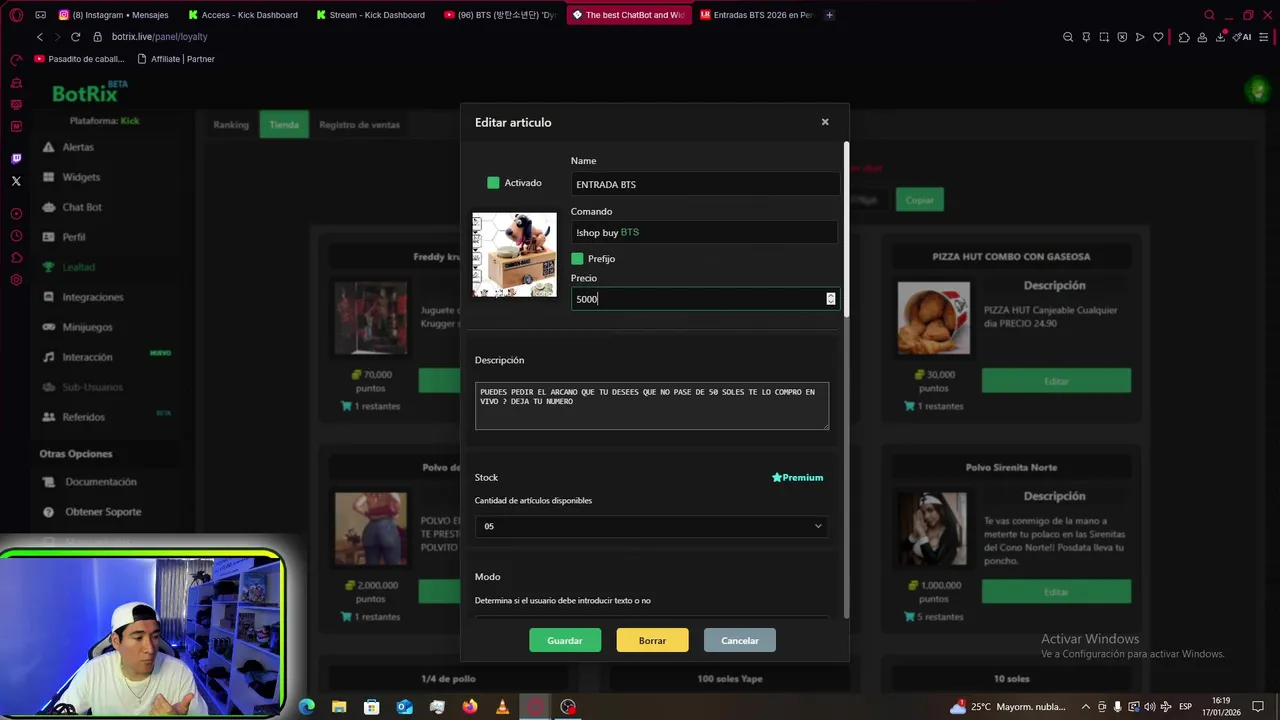Open the ad-blocker shield icon

click(1122, 37)
